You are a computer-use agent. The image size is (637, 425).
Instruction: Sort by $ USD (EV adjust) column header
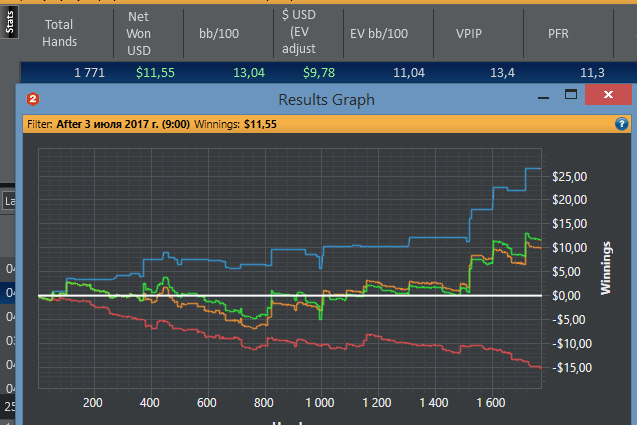(299, 32)
